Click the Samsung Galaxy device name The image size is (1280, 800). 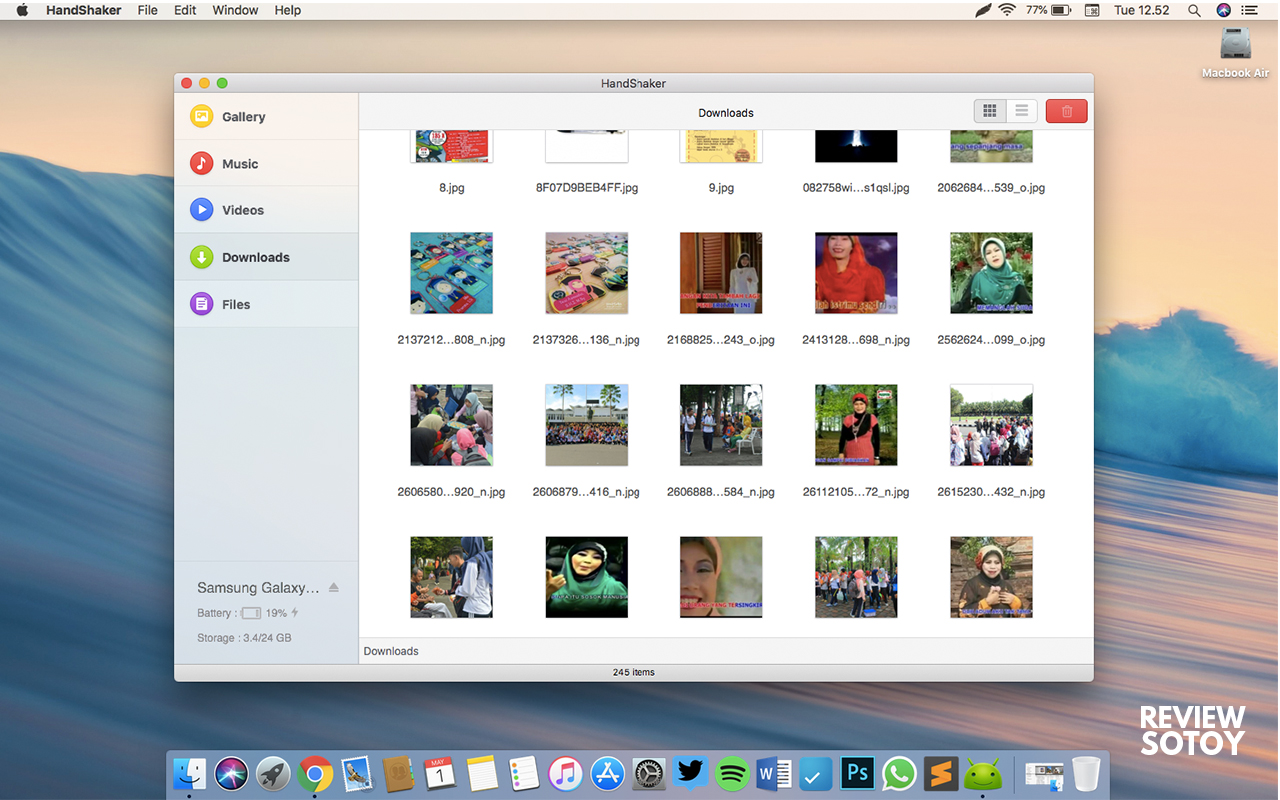click(258, 588)
